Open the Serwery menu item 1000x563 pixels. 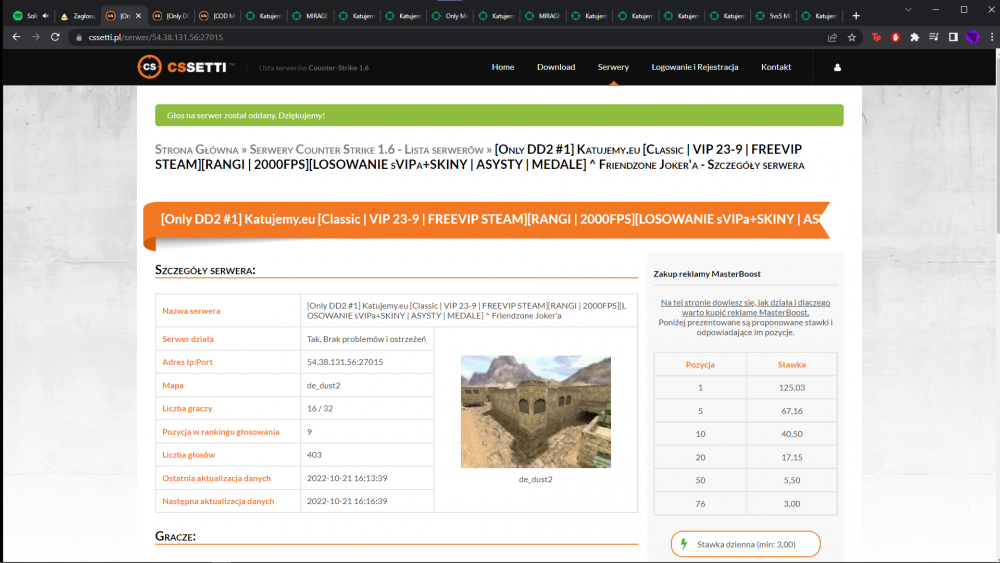(x=613, y=67)
